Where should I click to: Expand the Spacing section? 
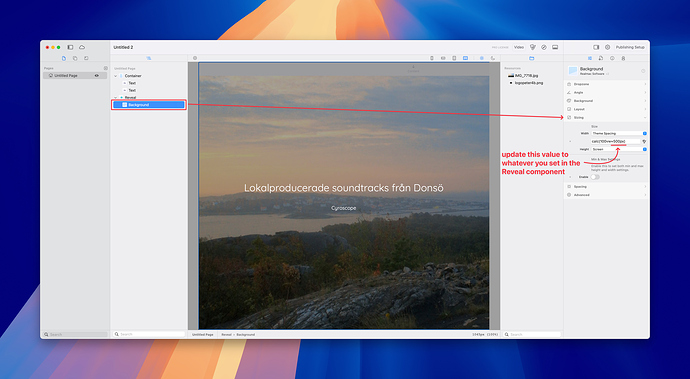(606, 187)
